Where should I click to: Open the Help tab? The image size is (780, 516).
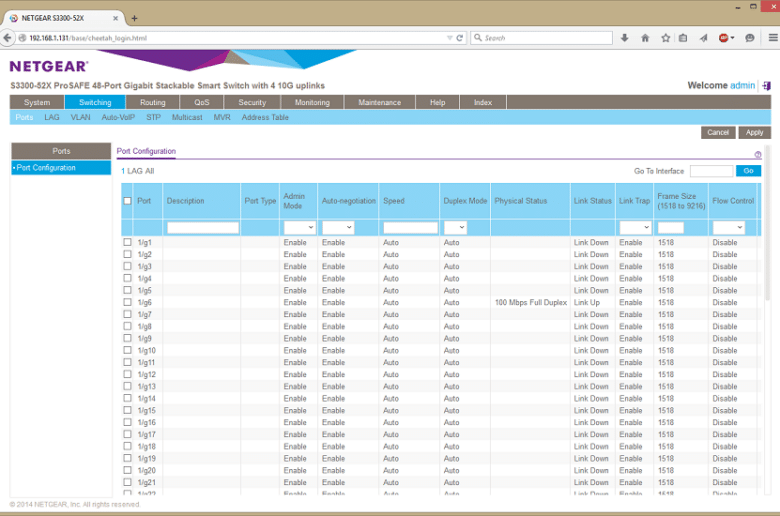click(x=438, y=103)
